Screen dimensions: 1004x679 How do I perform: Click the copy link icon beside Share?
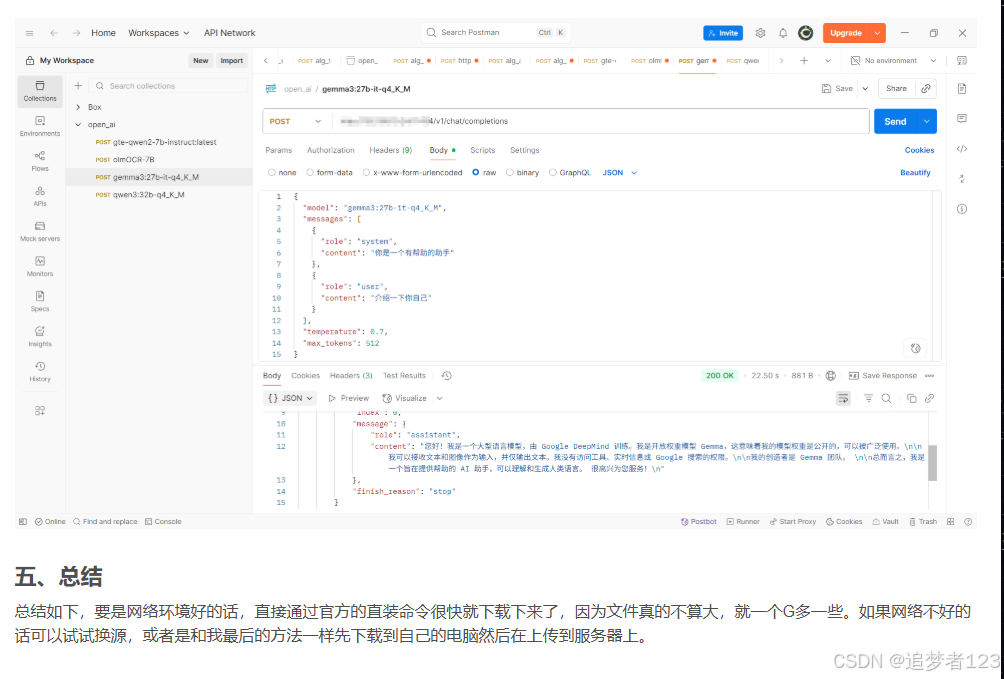pos(926,88)
